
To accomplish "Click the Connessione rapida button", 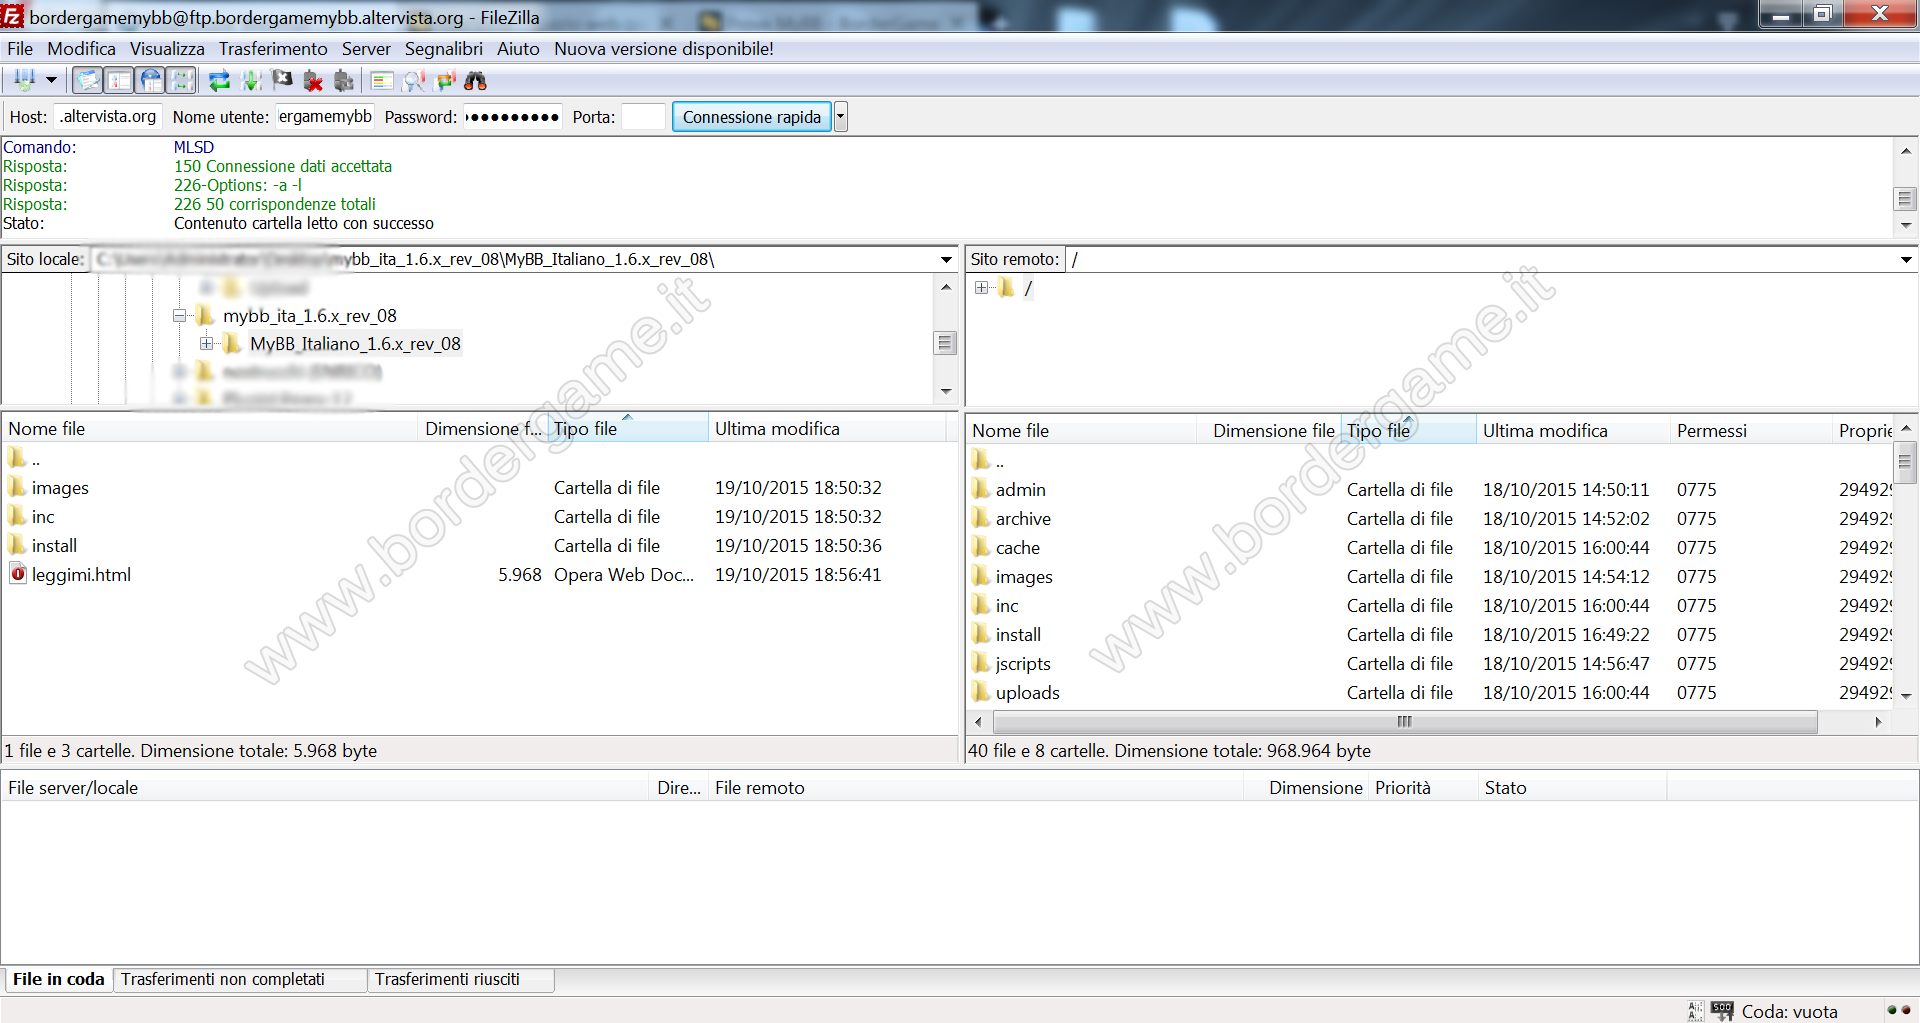I will tap(751, 117).
